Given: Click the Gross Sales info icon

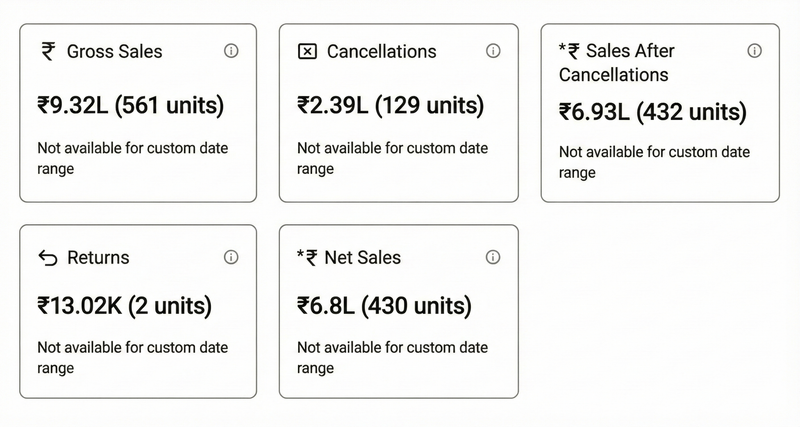Looking at the screenshot, I should coord(231,51).
